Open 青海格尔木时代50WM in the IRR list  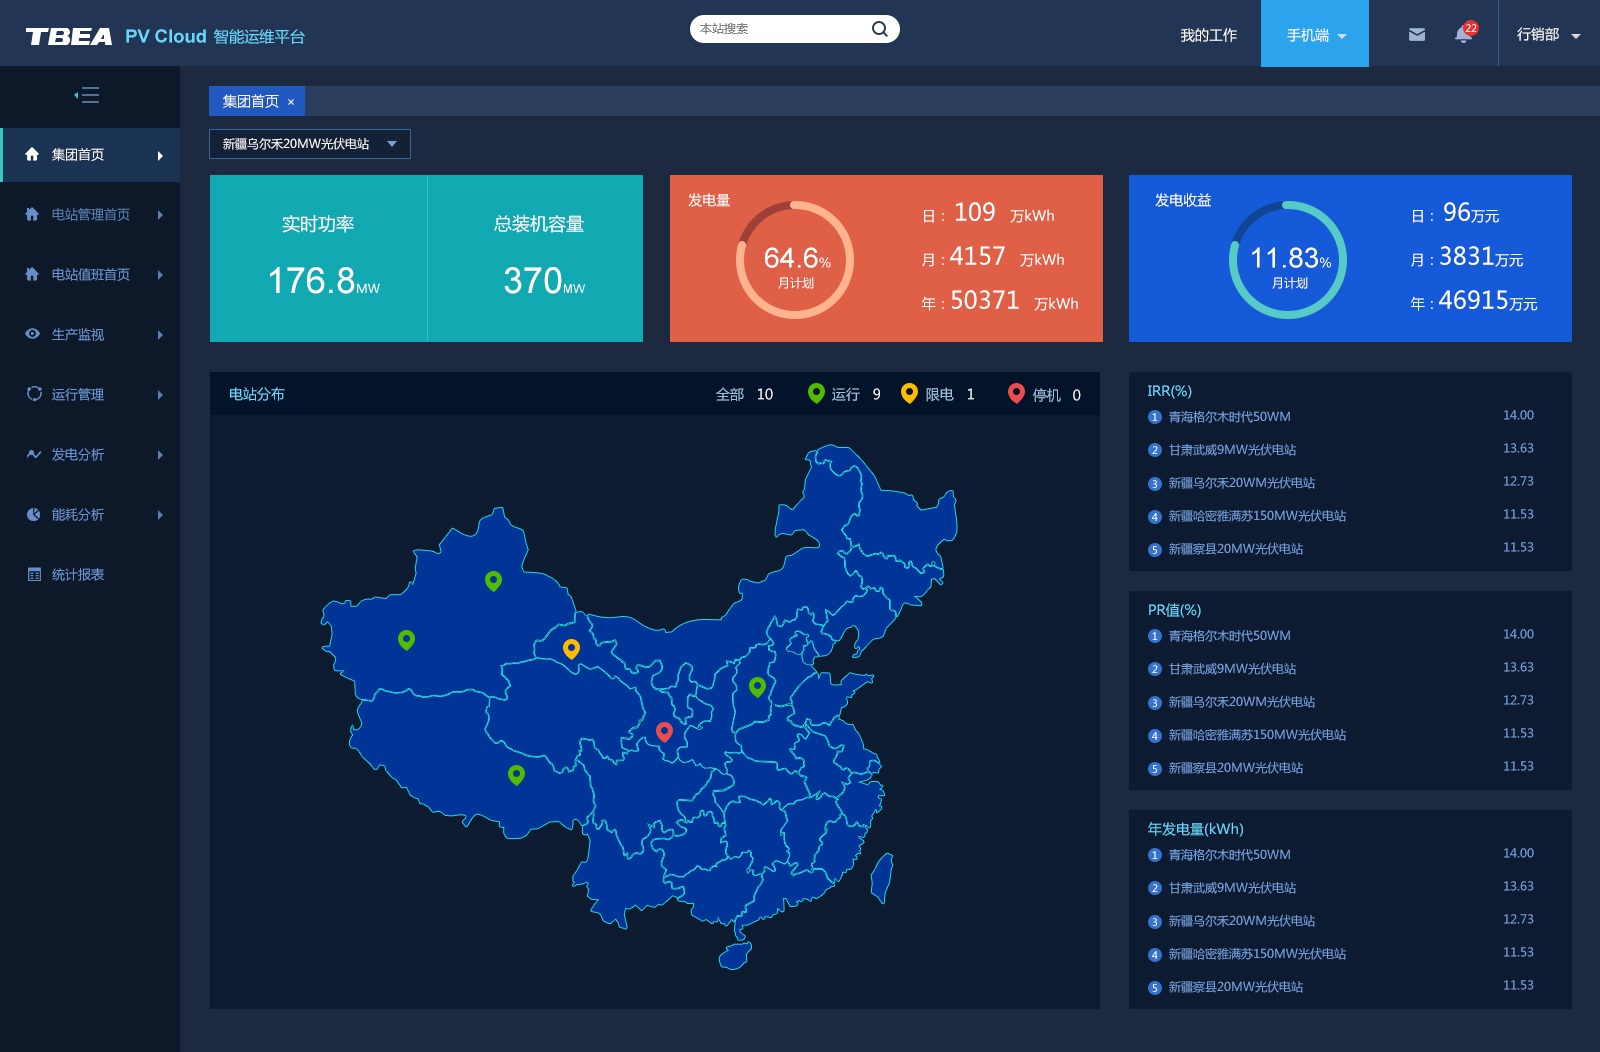pos(1229,417)
